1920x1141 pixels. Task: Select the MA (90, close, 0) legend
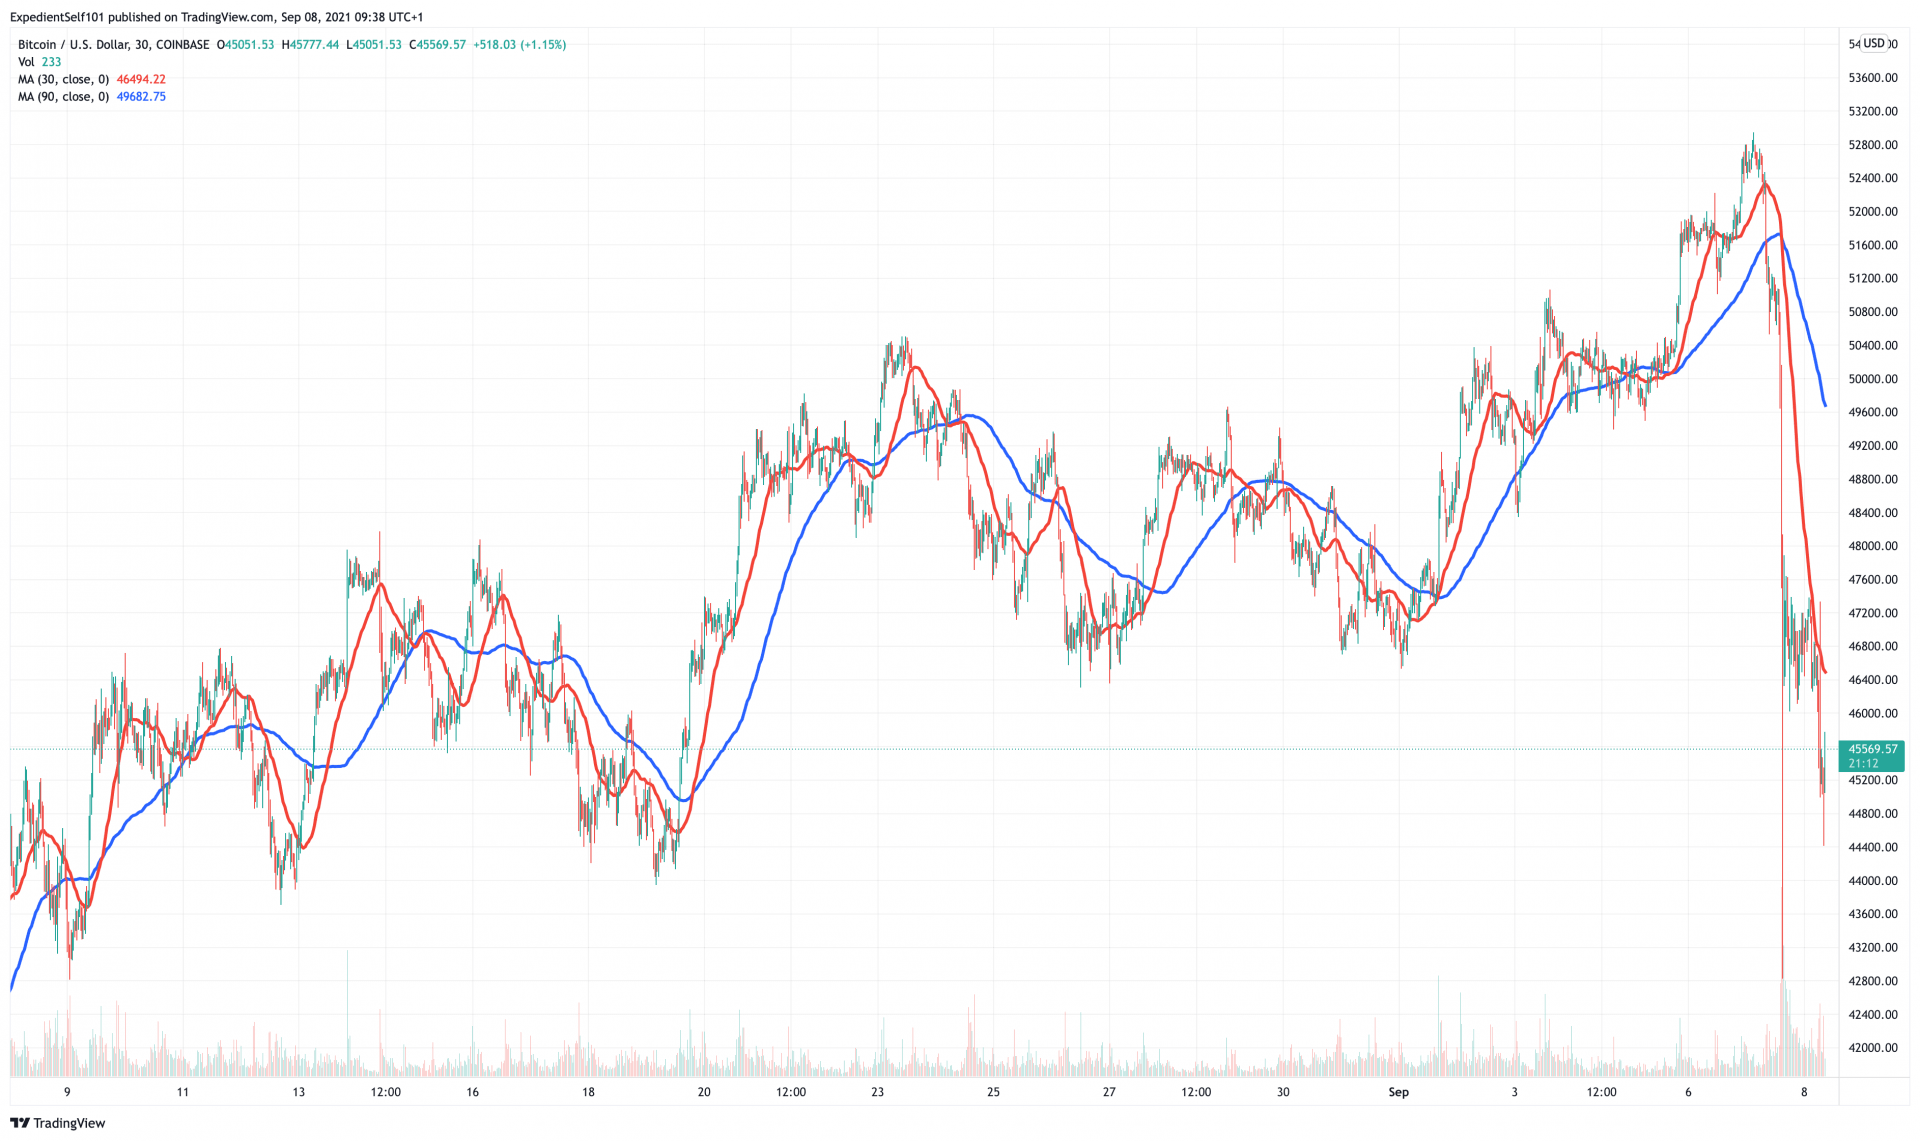63,97
